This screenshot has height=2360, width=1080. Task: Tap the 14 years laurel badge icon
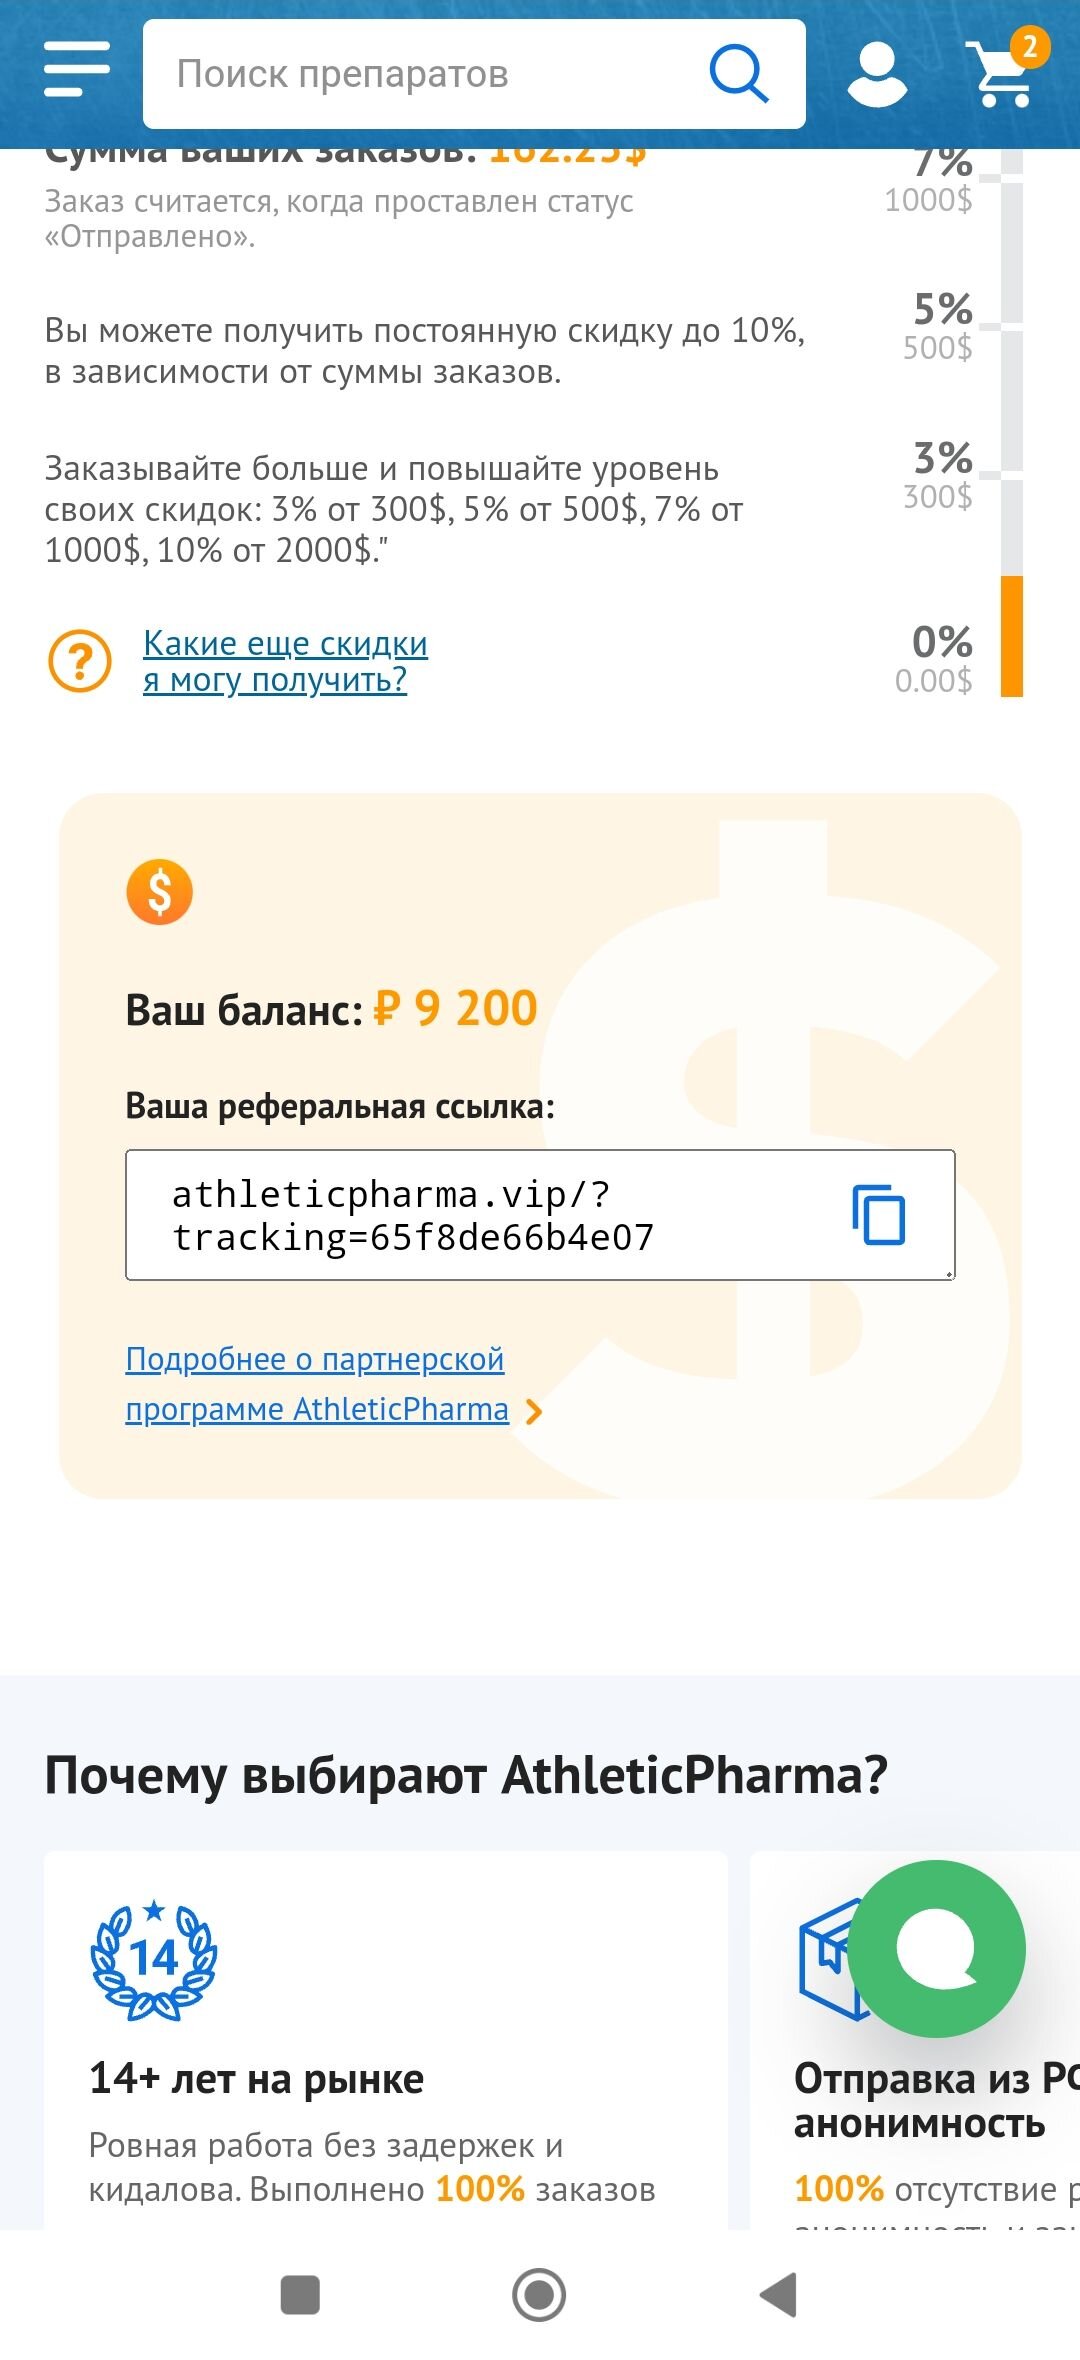(x=154, y=1960)
